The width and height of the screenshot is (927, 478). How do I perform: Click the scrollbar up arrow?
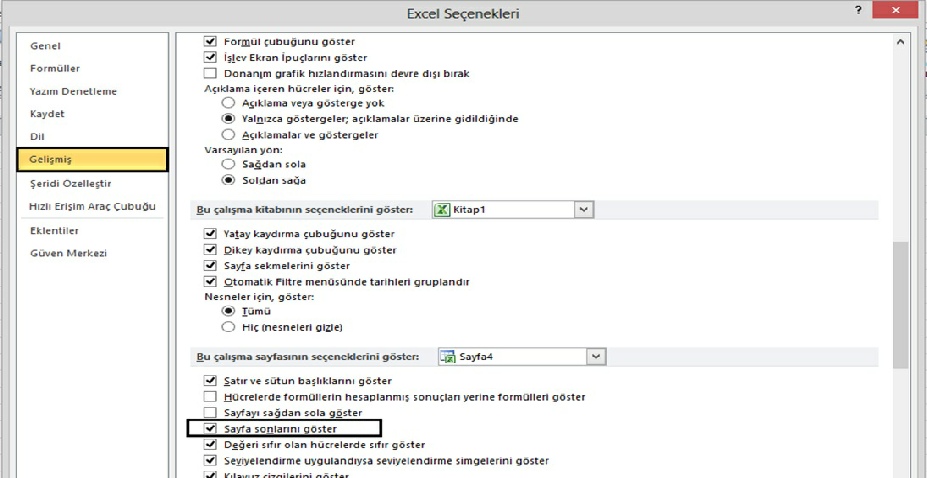pyautogui.click(x=900, y=42)
